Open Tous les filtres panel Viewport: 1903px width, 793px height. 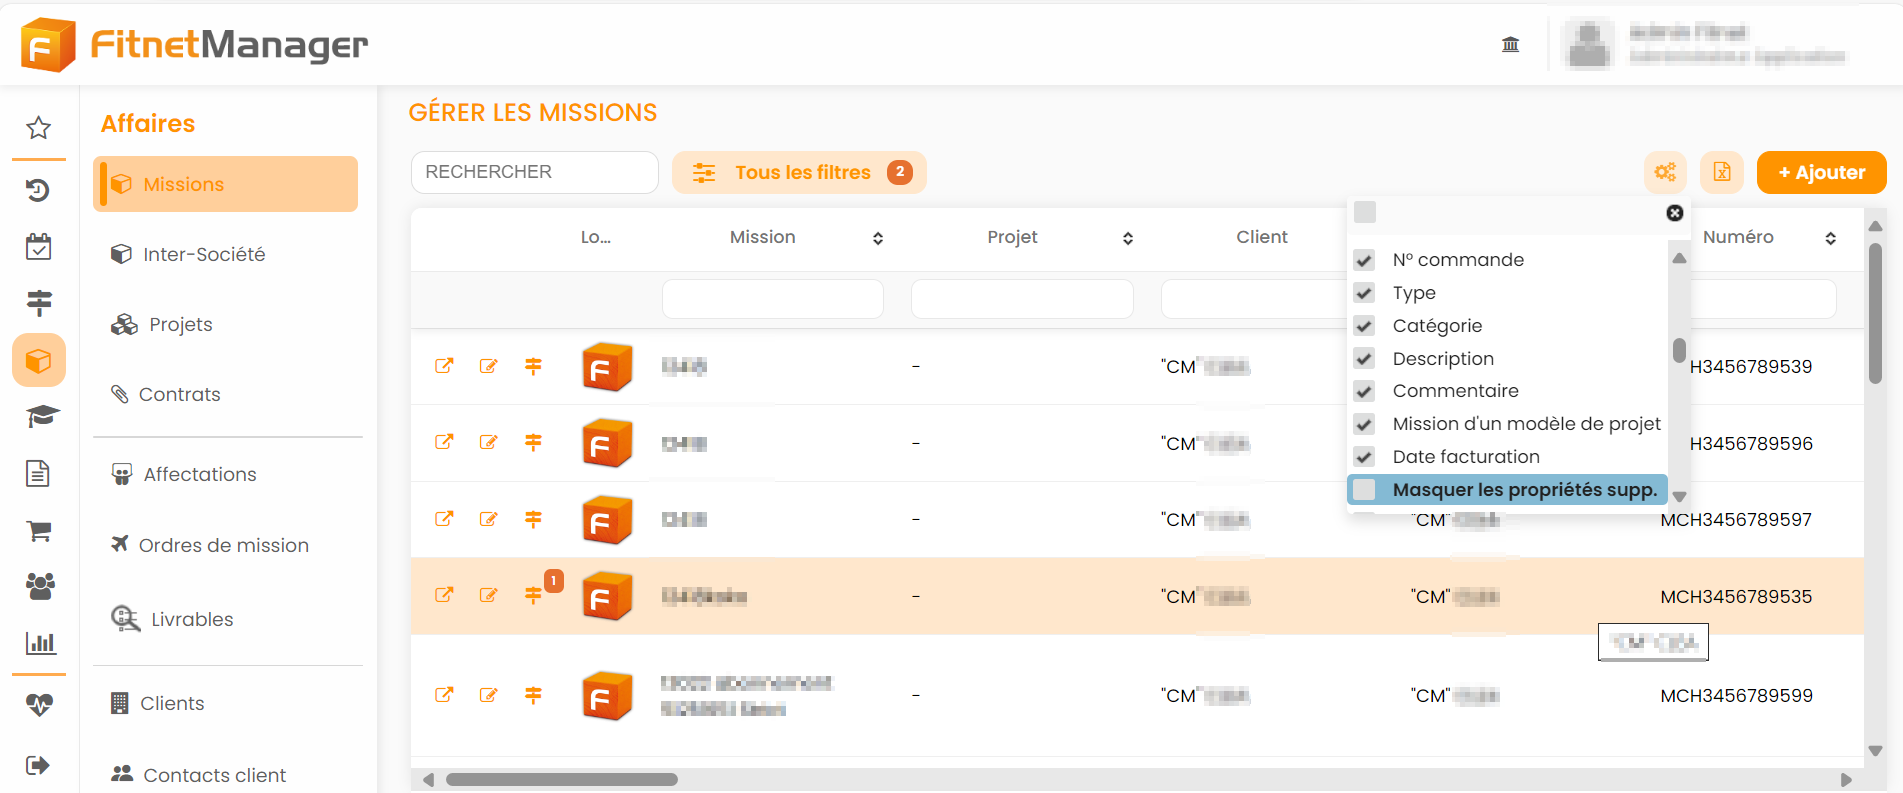[x=799, y=172]
